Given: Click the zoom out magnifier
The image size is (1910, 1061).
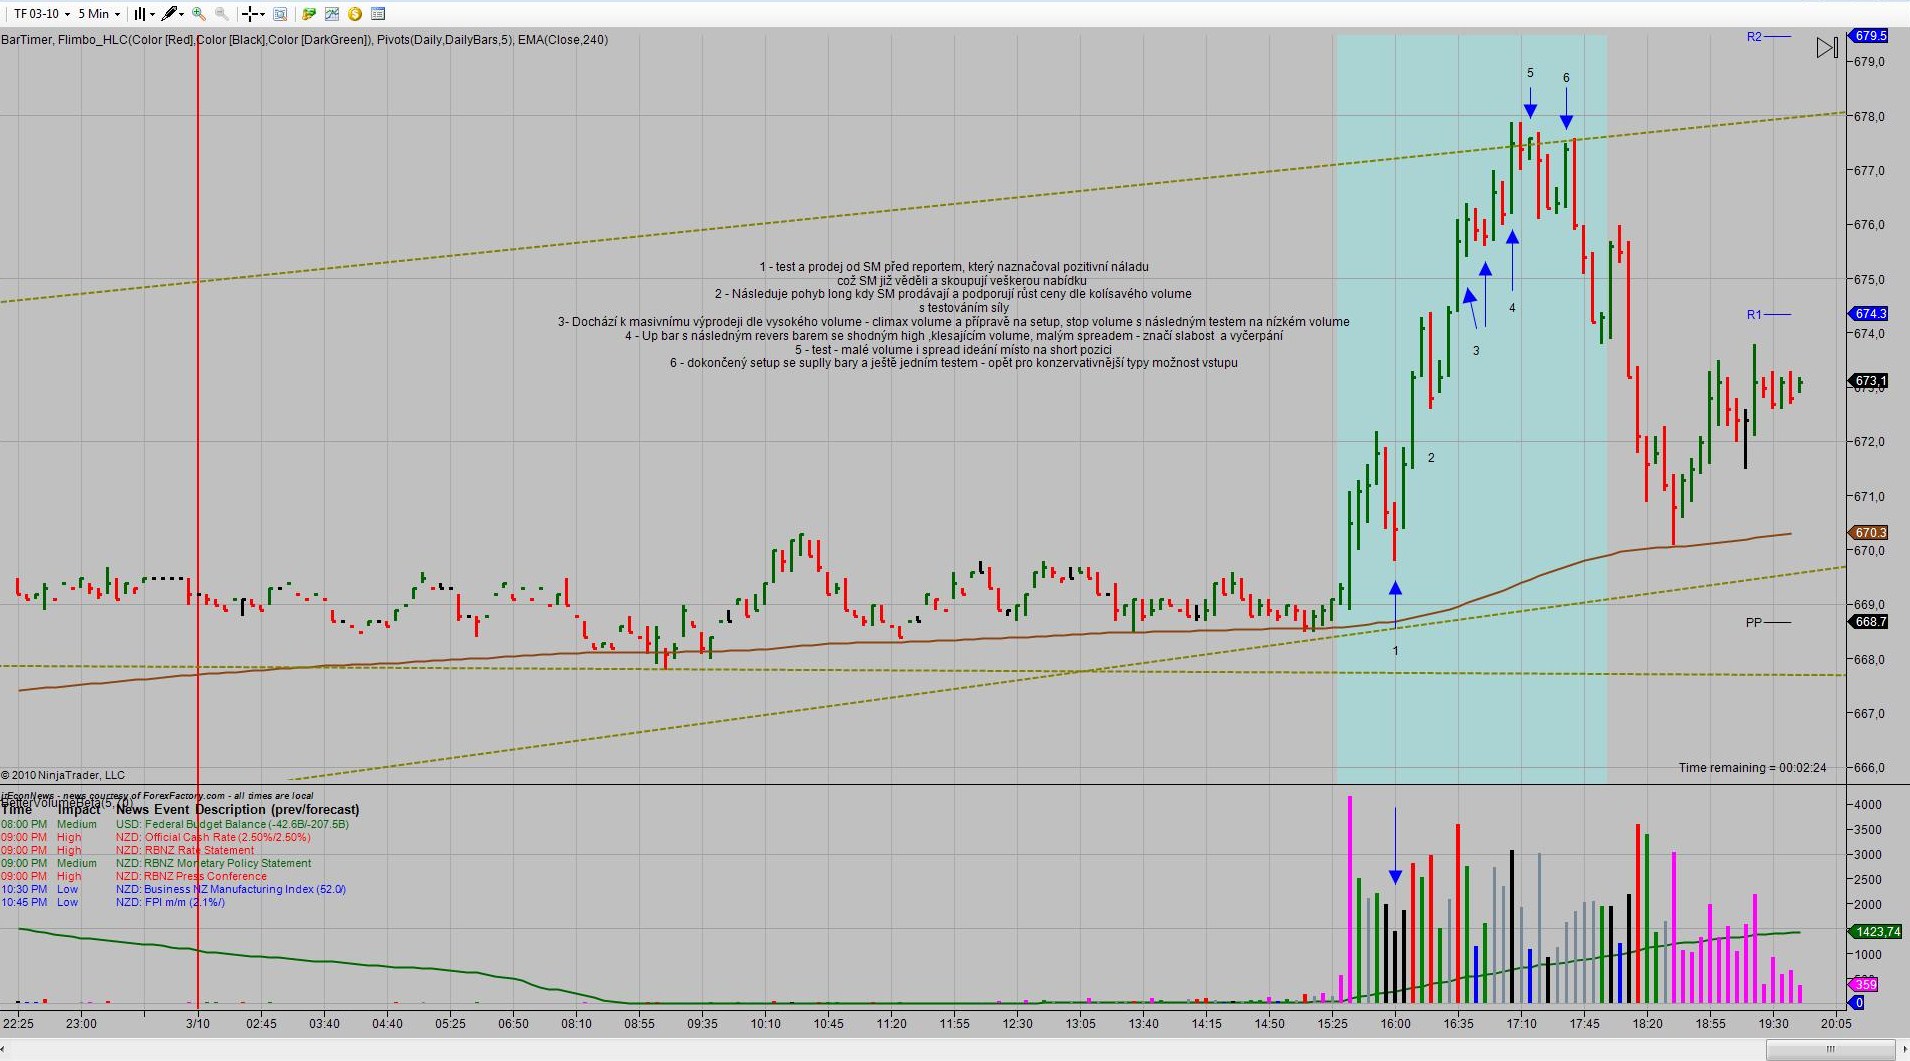Looking at the screenshot, I should coord(222,14).
